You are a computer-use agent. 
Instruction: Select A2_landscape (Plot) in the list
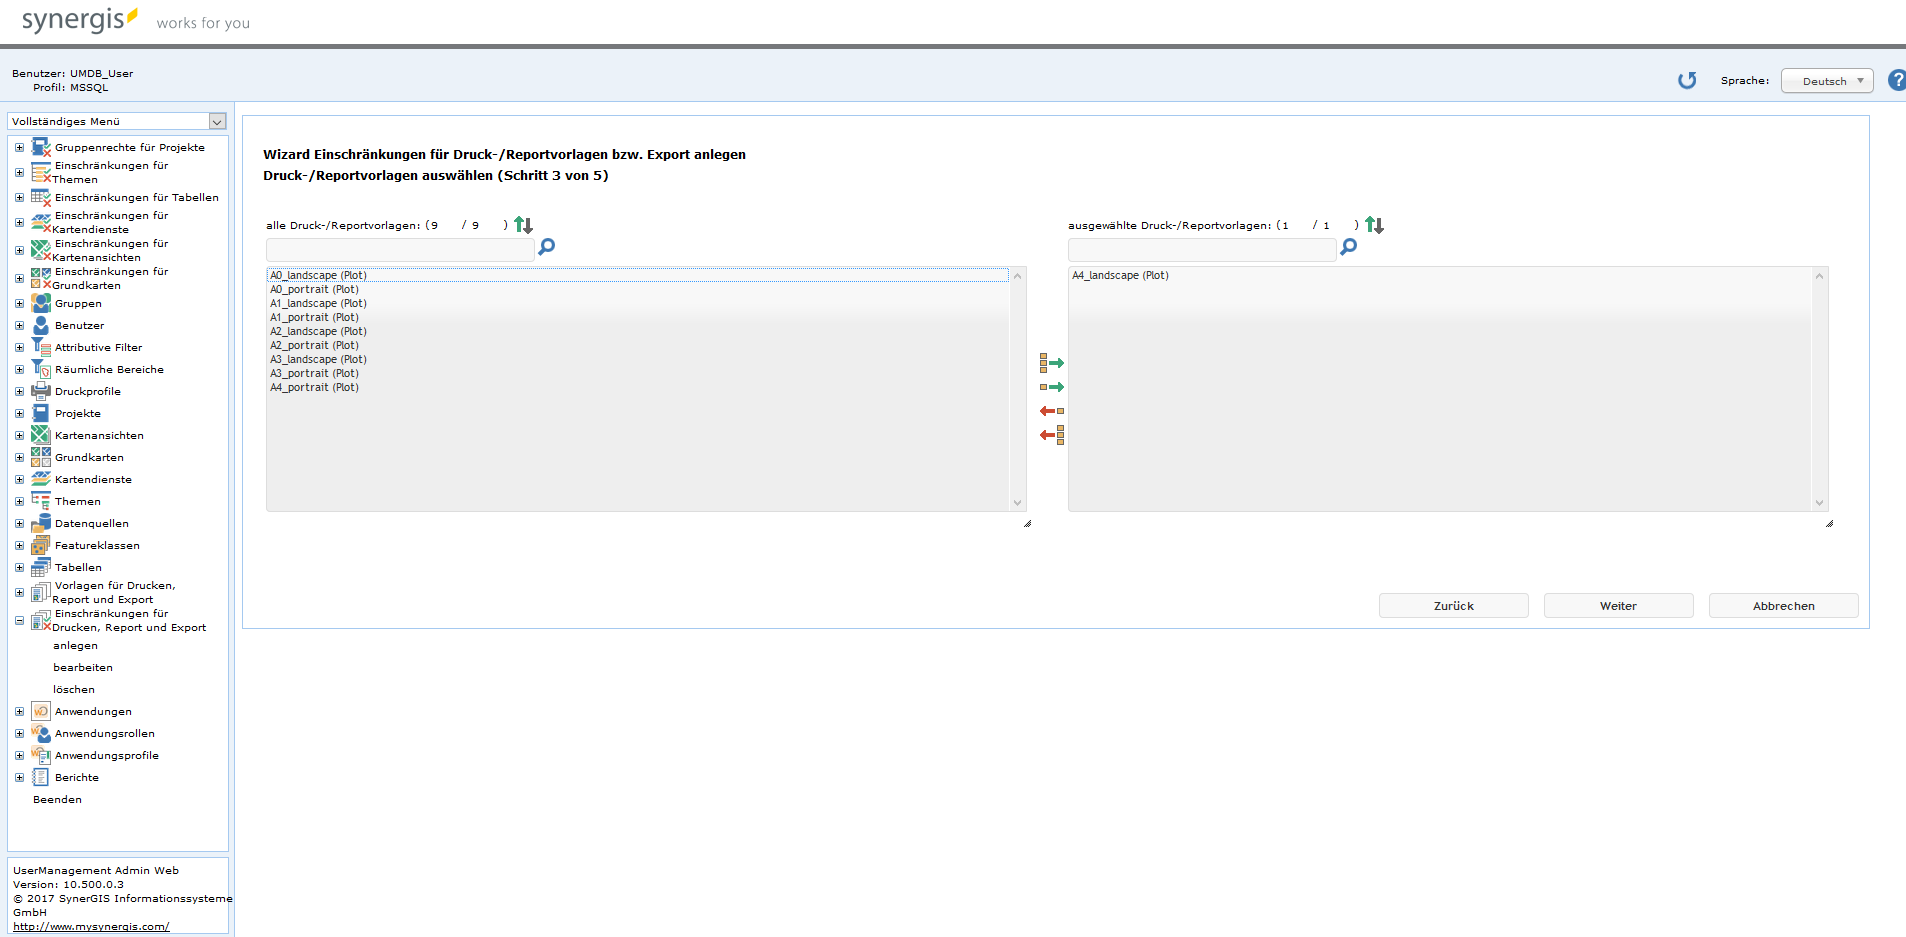pos(318,331)
